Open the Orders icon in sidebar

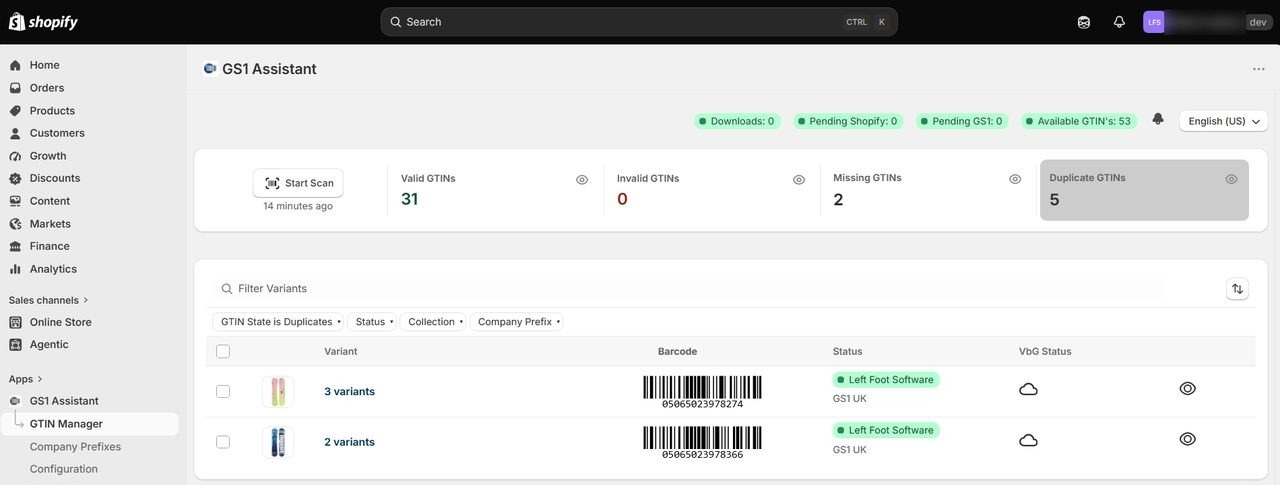tap(15, 88)
